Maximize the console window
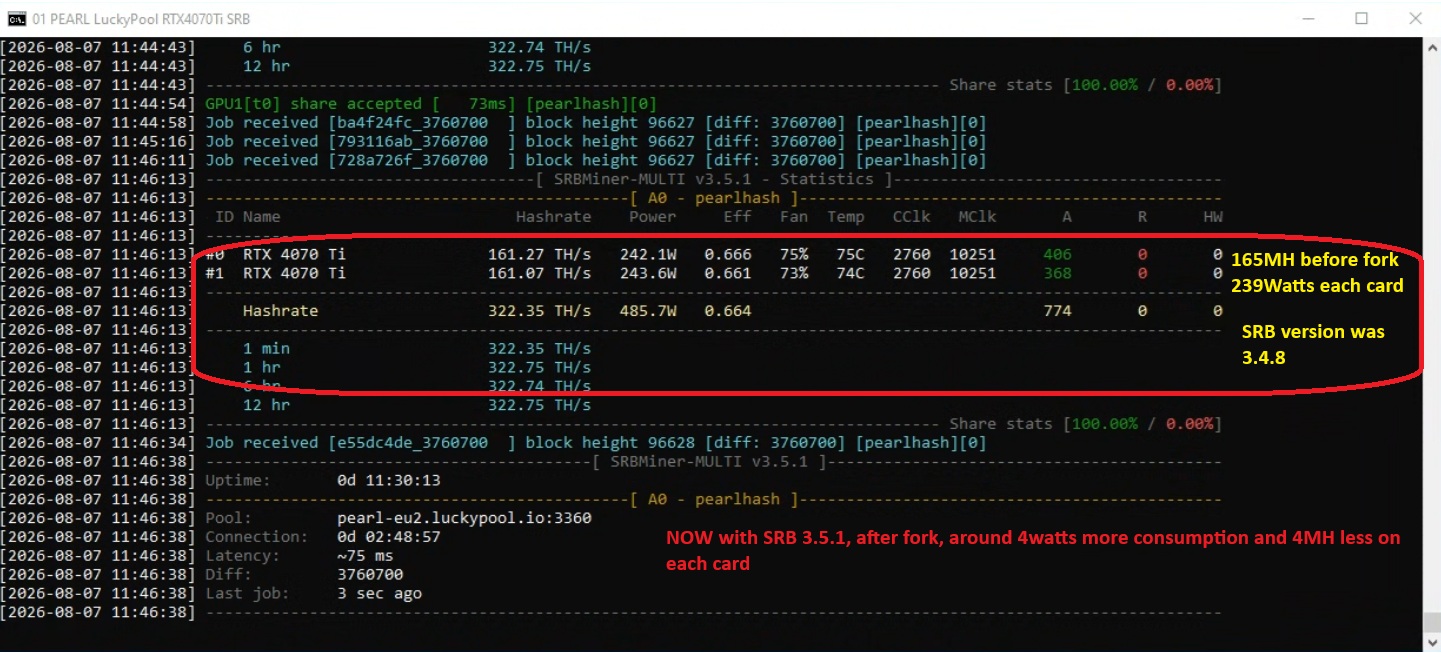This screenshot has height=653, width=1441. click(1361, 18)
